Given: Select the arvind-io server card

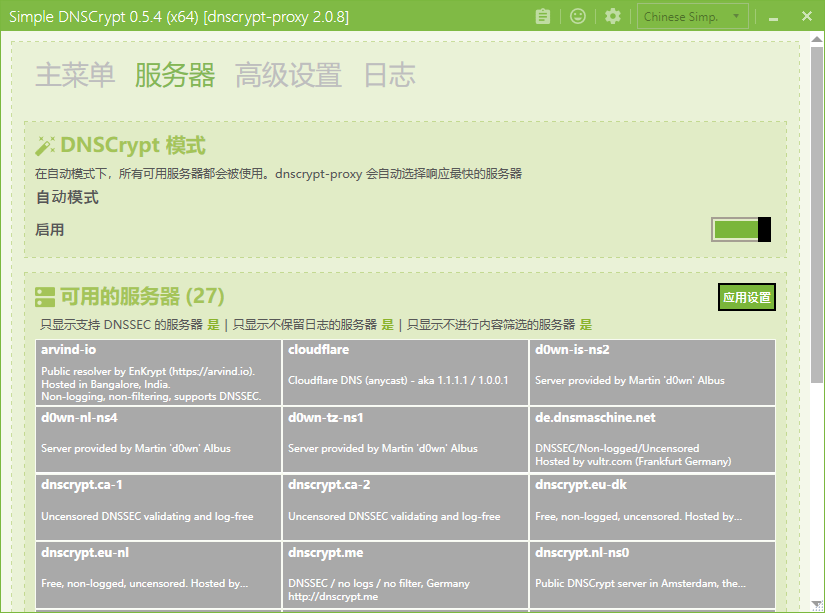Looking at the screenshot, I should (x=158, y=373).
